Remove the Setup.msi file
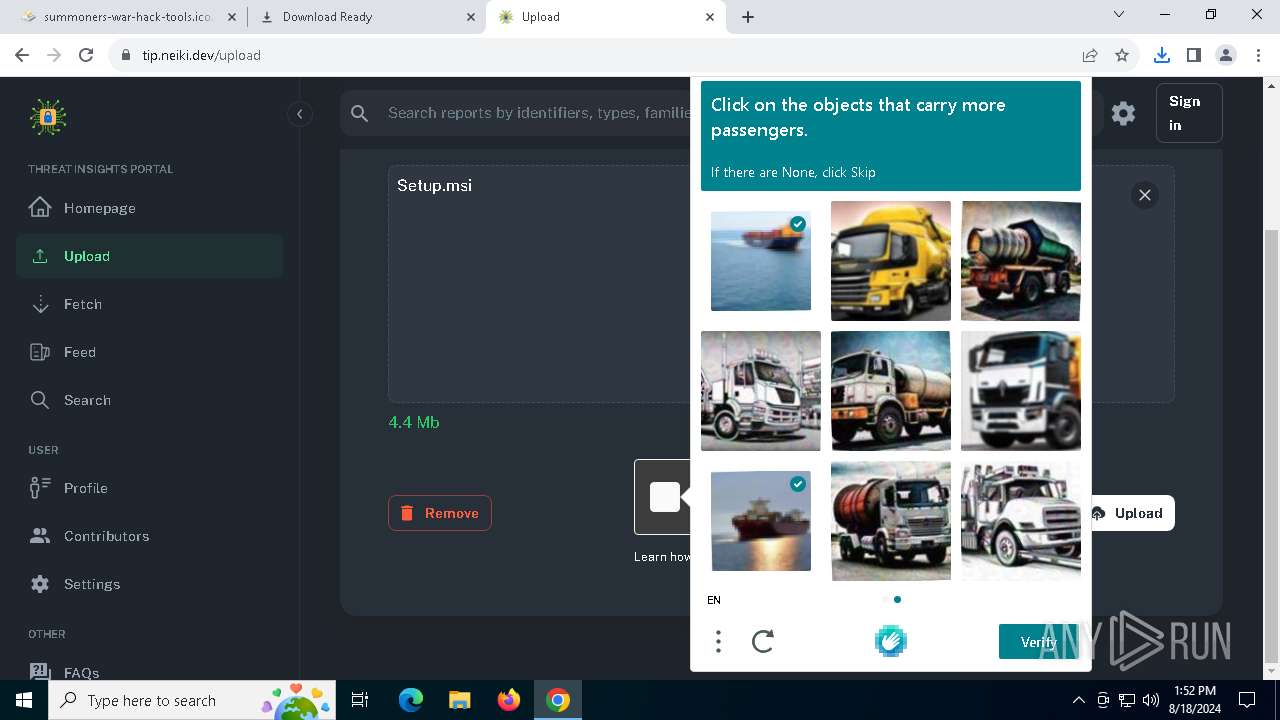Screen dimensions: 1280x720 tap(440, 513)
